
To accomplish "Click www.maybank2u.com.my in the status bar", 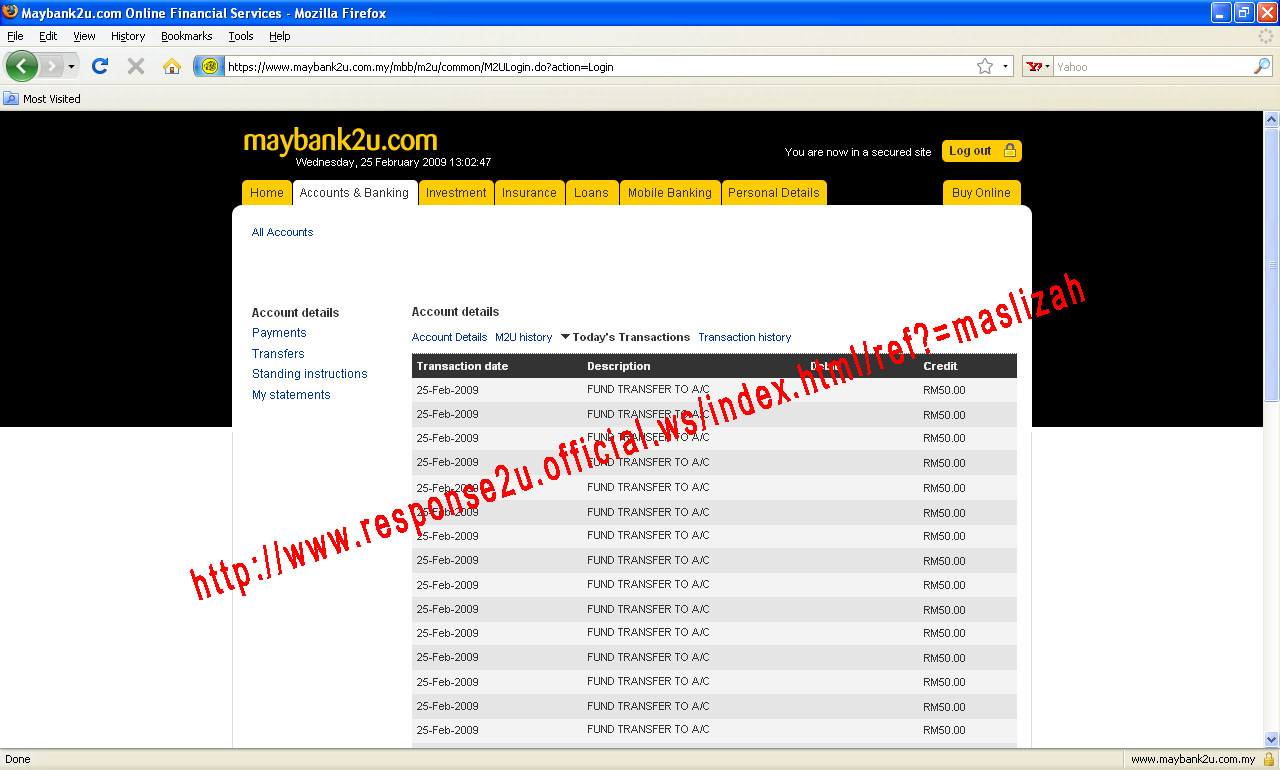I will tap(1192, 760).
